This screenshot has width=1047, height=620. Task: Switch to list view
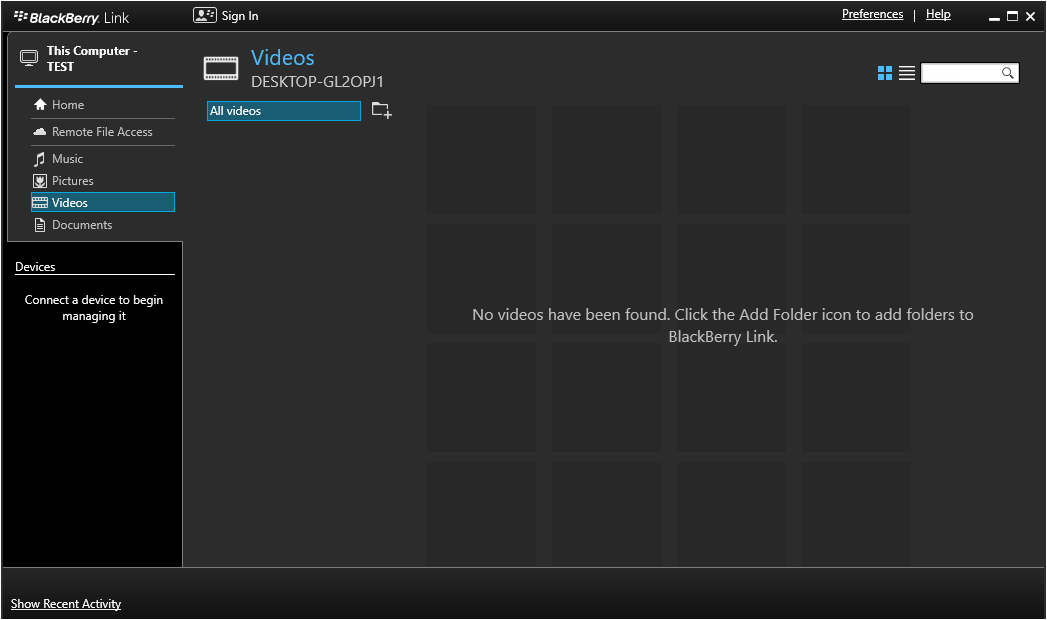tap(907, 73)
